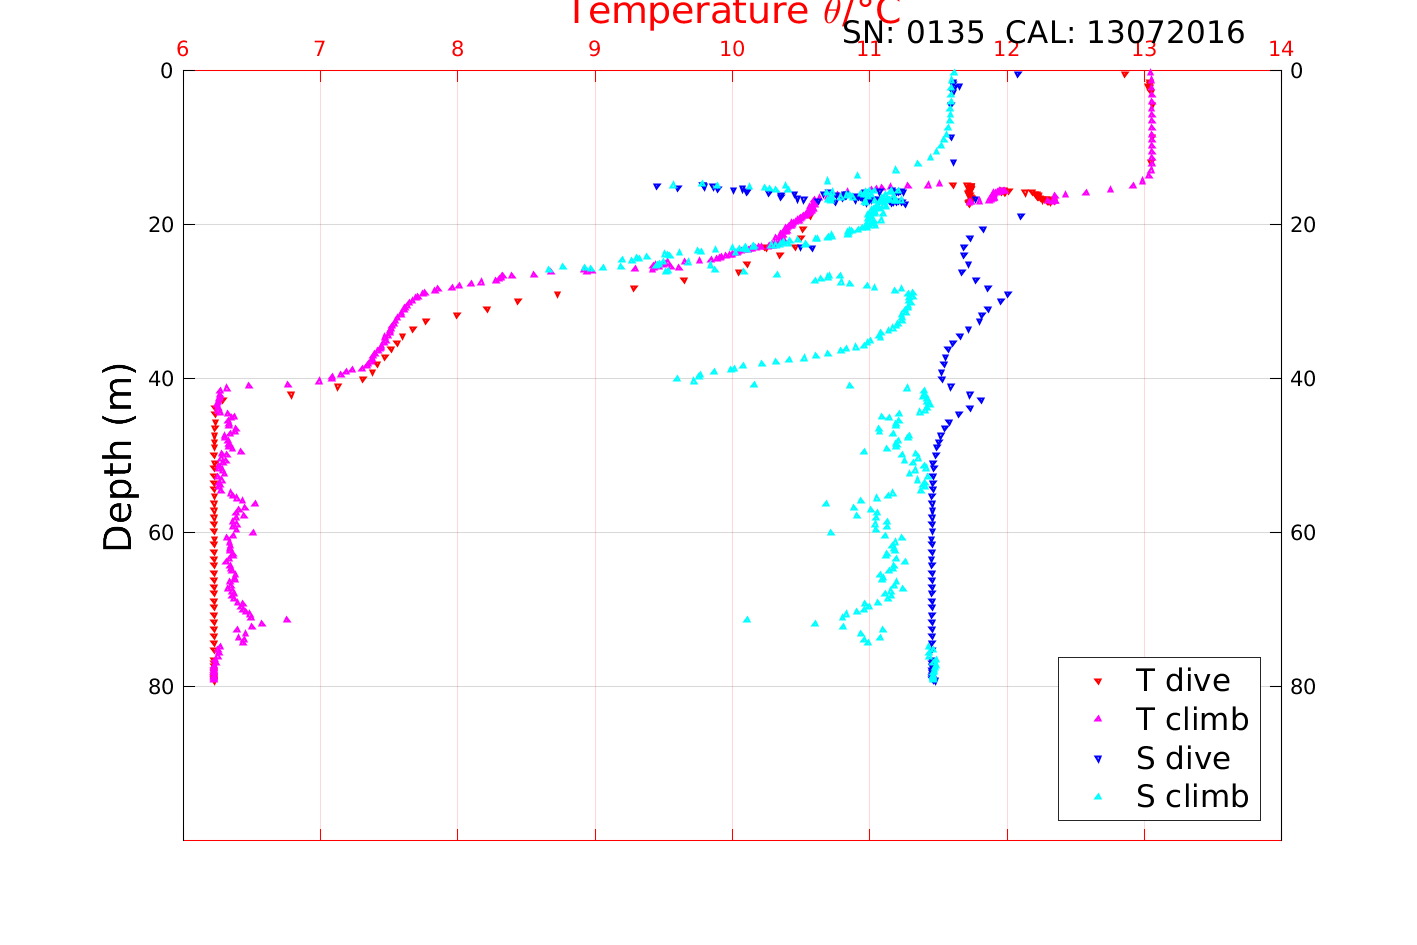Click temperature tick label 8

(x=457, y=49)
